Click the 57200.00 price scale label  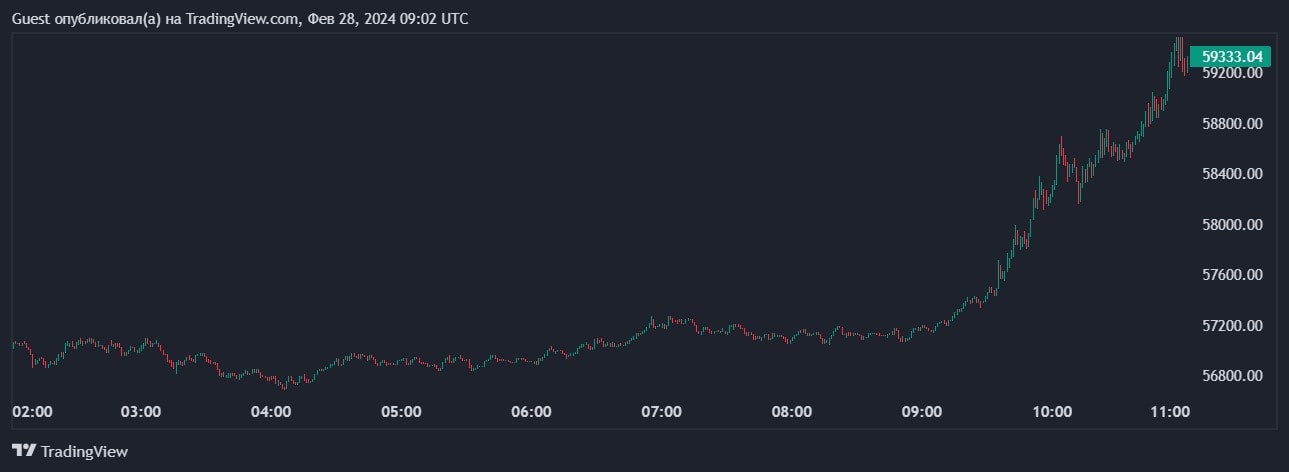(1233, 326)
